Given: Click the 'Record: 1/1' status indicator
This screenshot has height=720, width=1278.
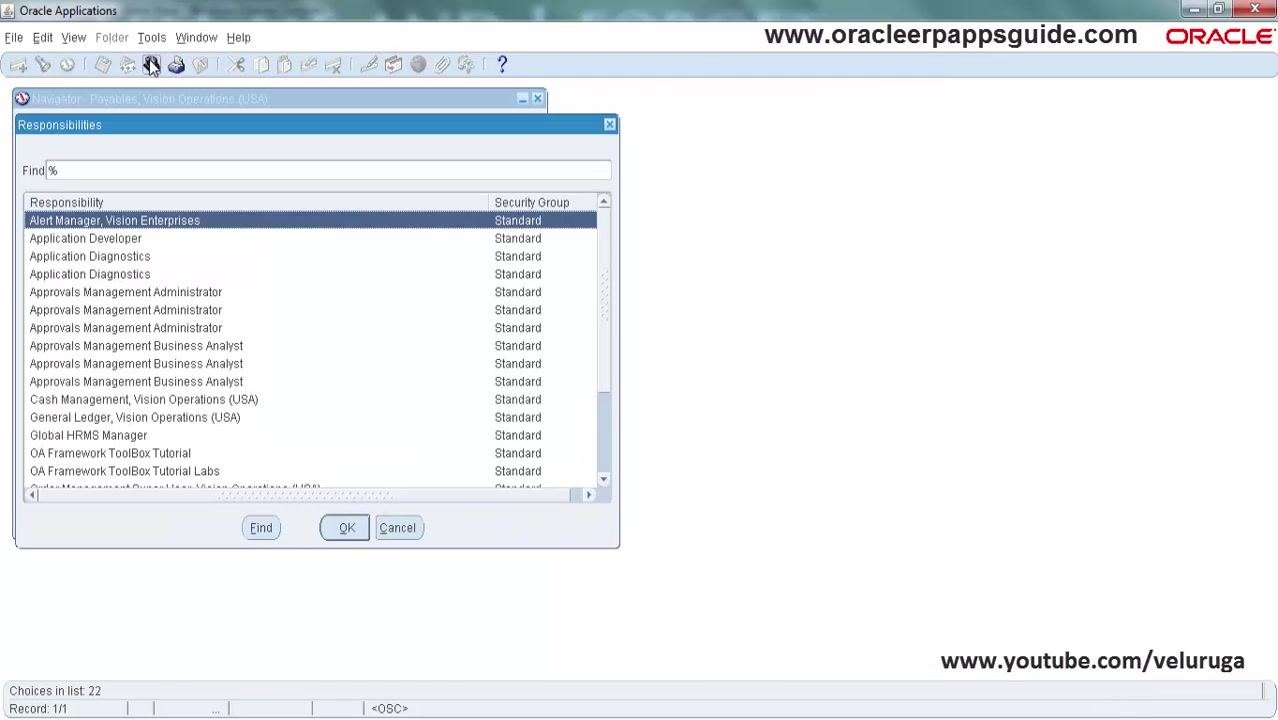Looking at the screenshot, I should coord(38,709).
